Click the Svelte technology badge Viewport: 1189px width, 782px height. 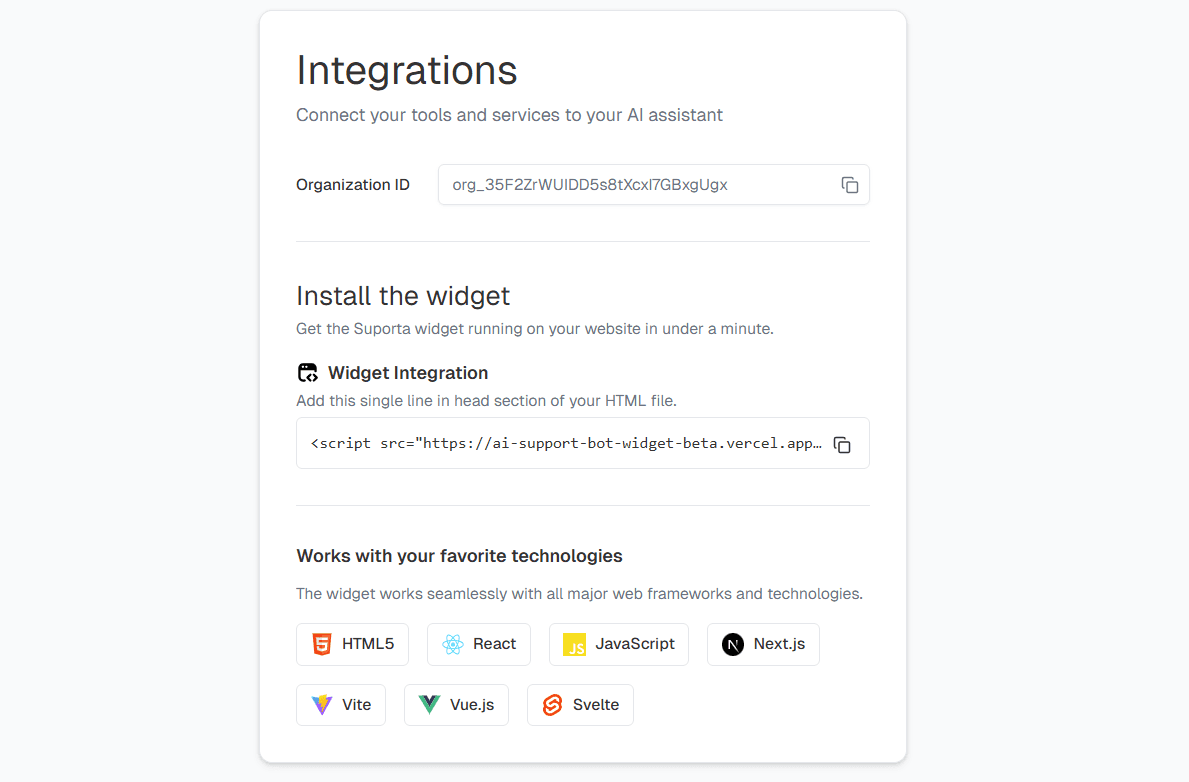click(580, 704)
